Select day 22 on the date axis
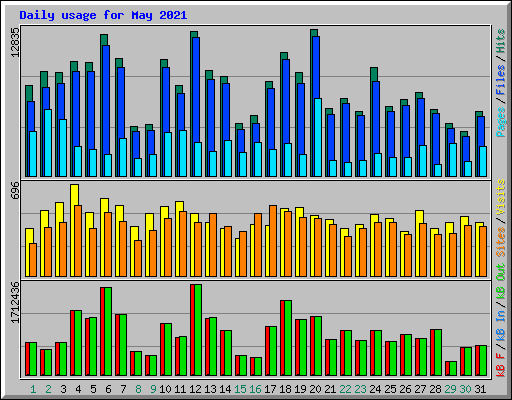The height and width of the screenshot is (400, 512). coord(345,389)
